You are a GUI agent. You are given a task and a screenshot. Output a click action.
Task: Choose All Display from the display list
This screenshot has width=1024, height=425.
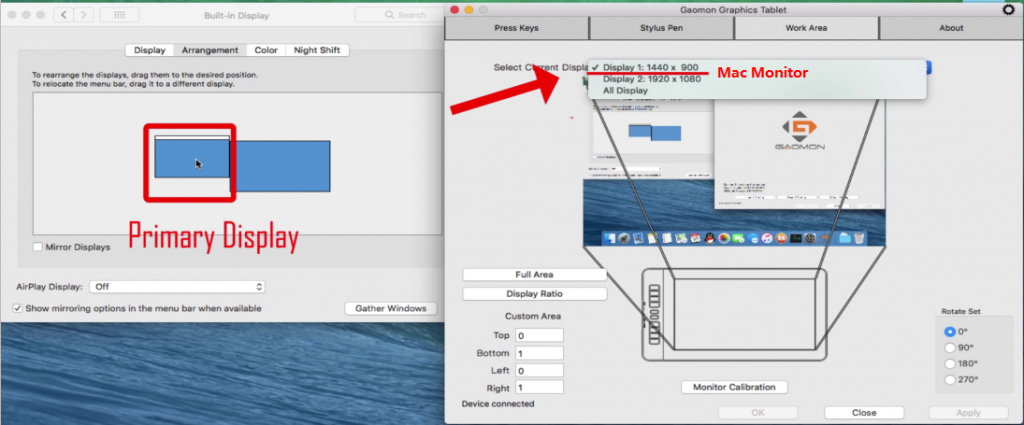tap(625, 91)
